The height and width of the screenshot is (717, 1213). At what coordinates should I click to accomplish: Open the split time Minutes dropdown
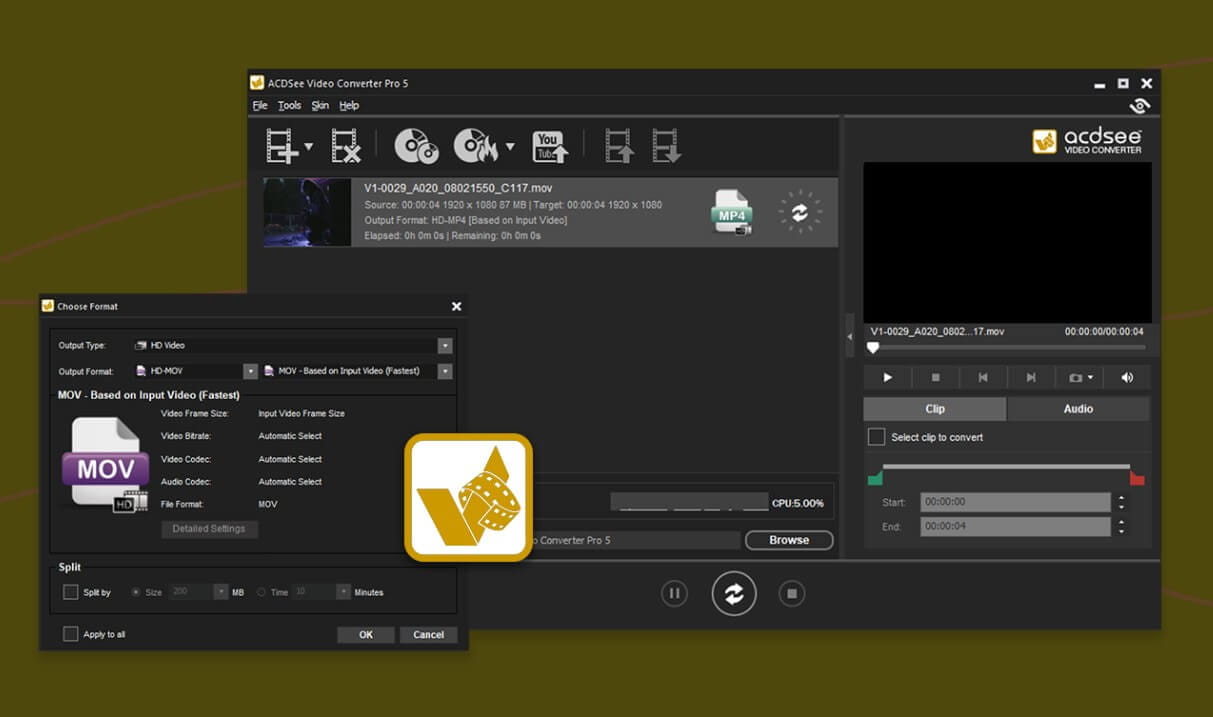pyautogui.click(x=344, y=592)
